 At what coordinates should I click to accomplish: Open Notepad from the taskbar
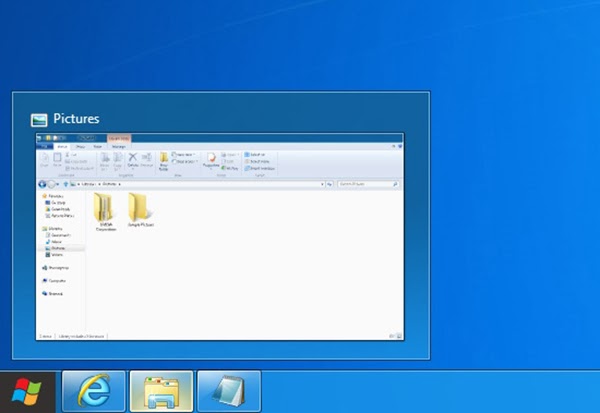229,391
